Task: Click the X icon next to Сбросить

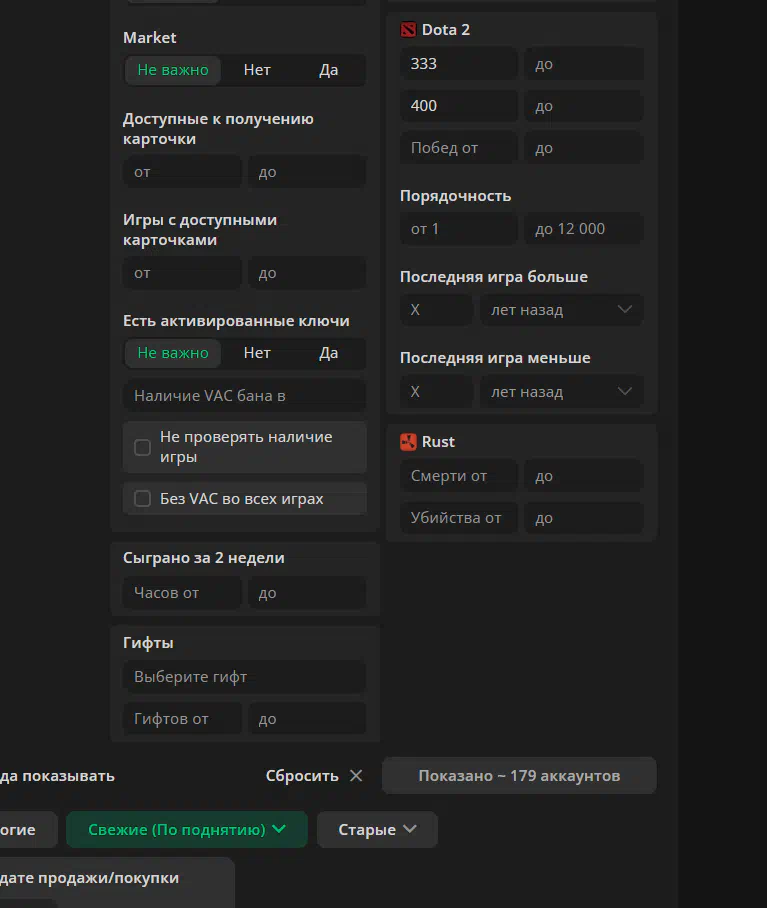Action: (x=357, y=776)
